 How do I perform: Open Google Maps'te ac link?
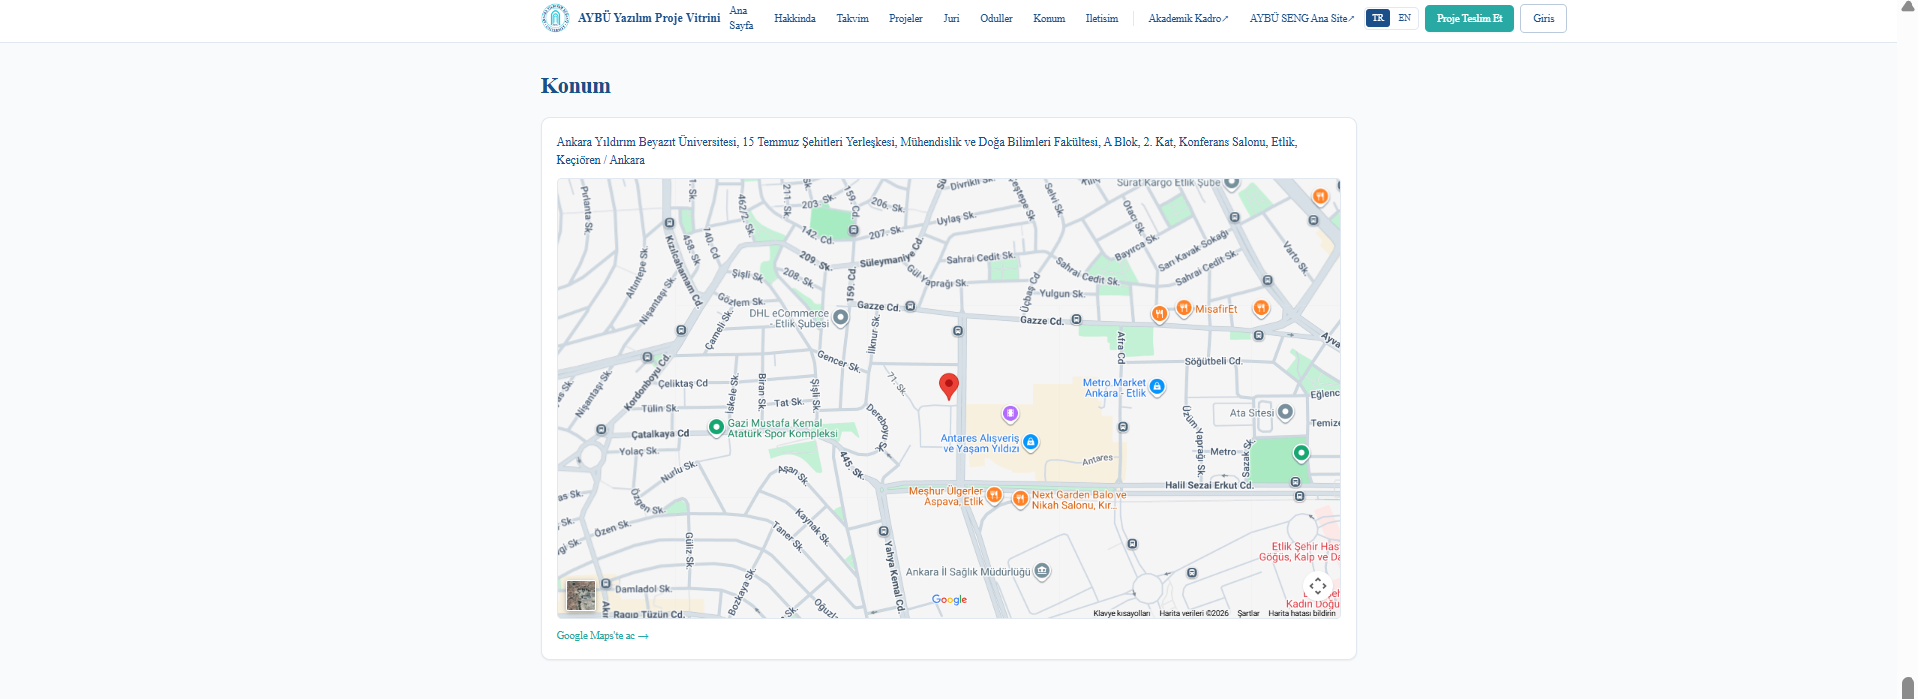tap(602, 636)
